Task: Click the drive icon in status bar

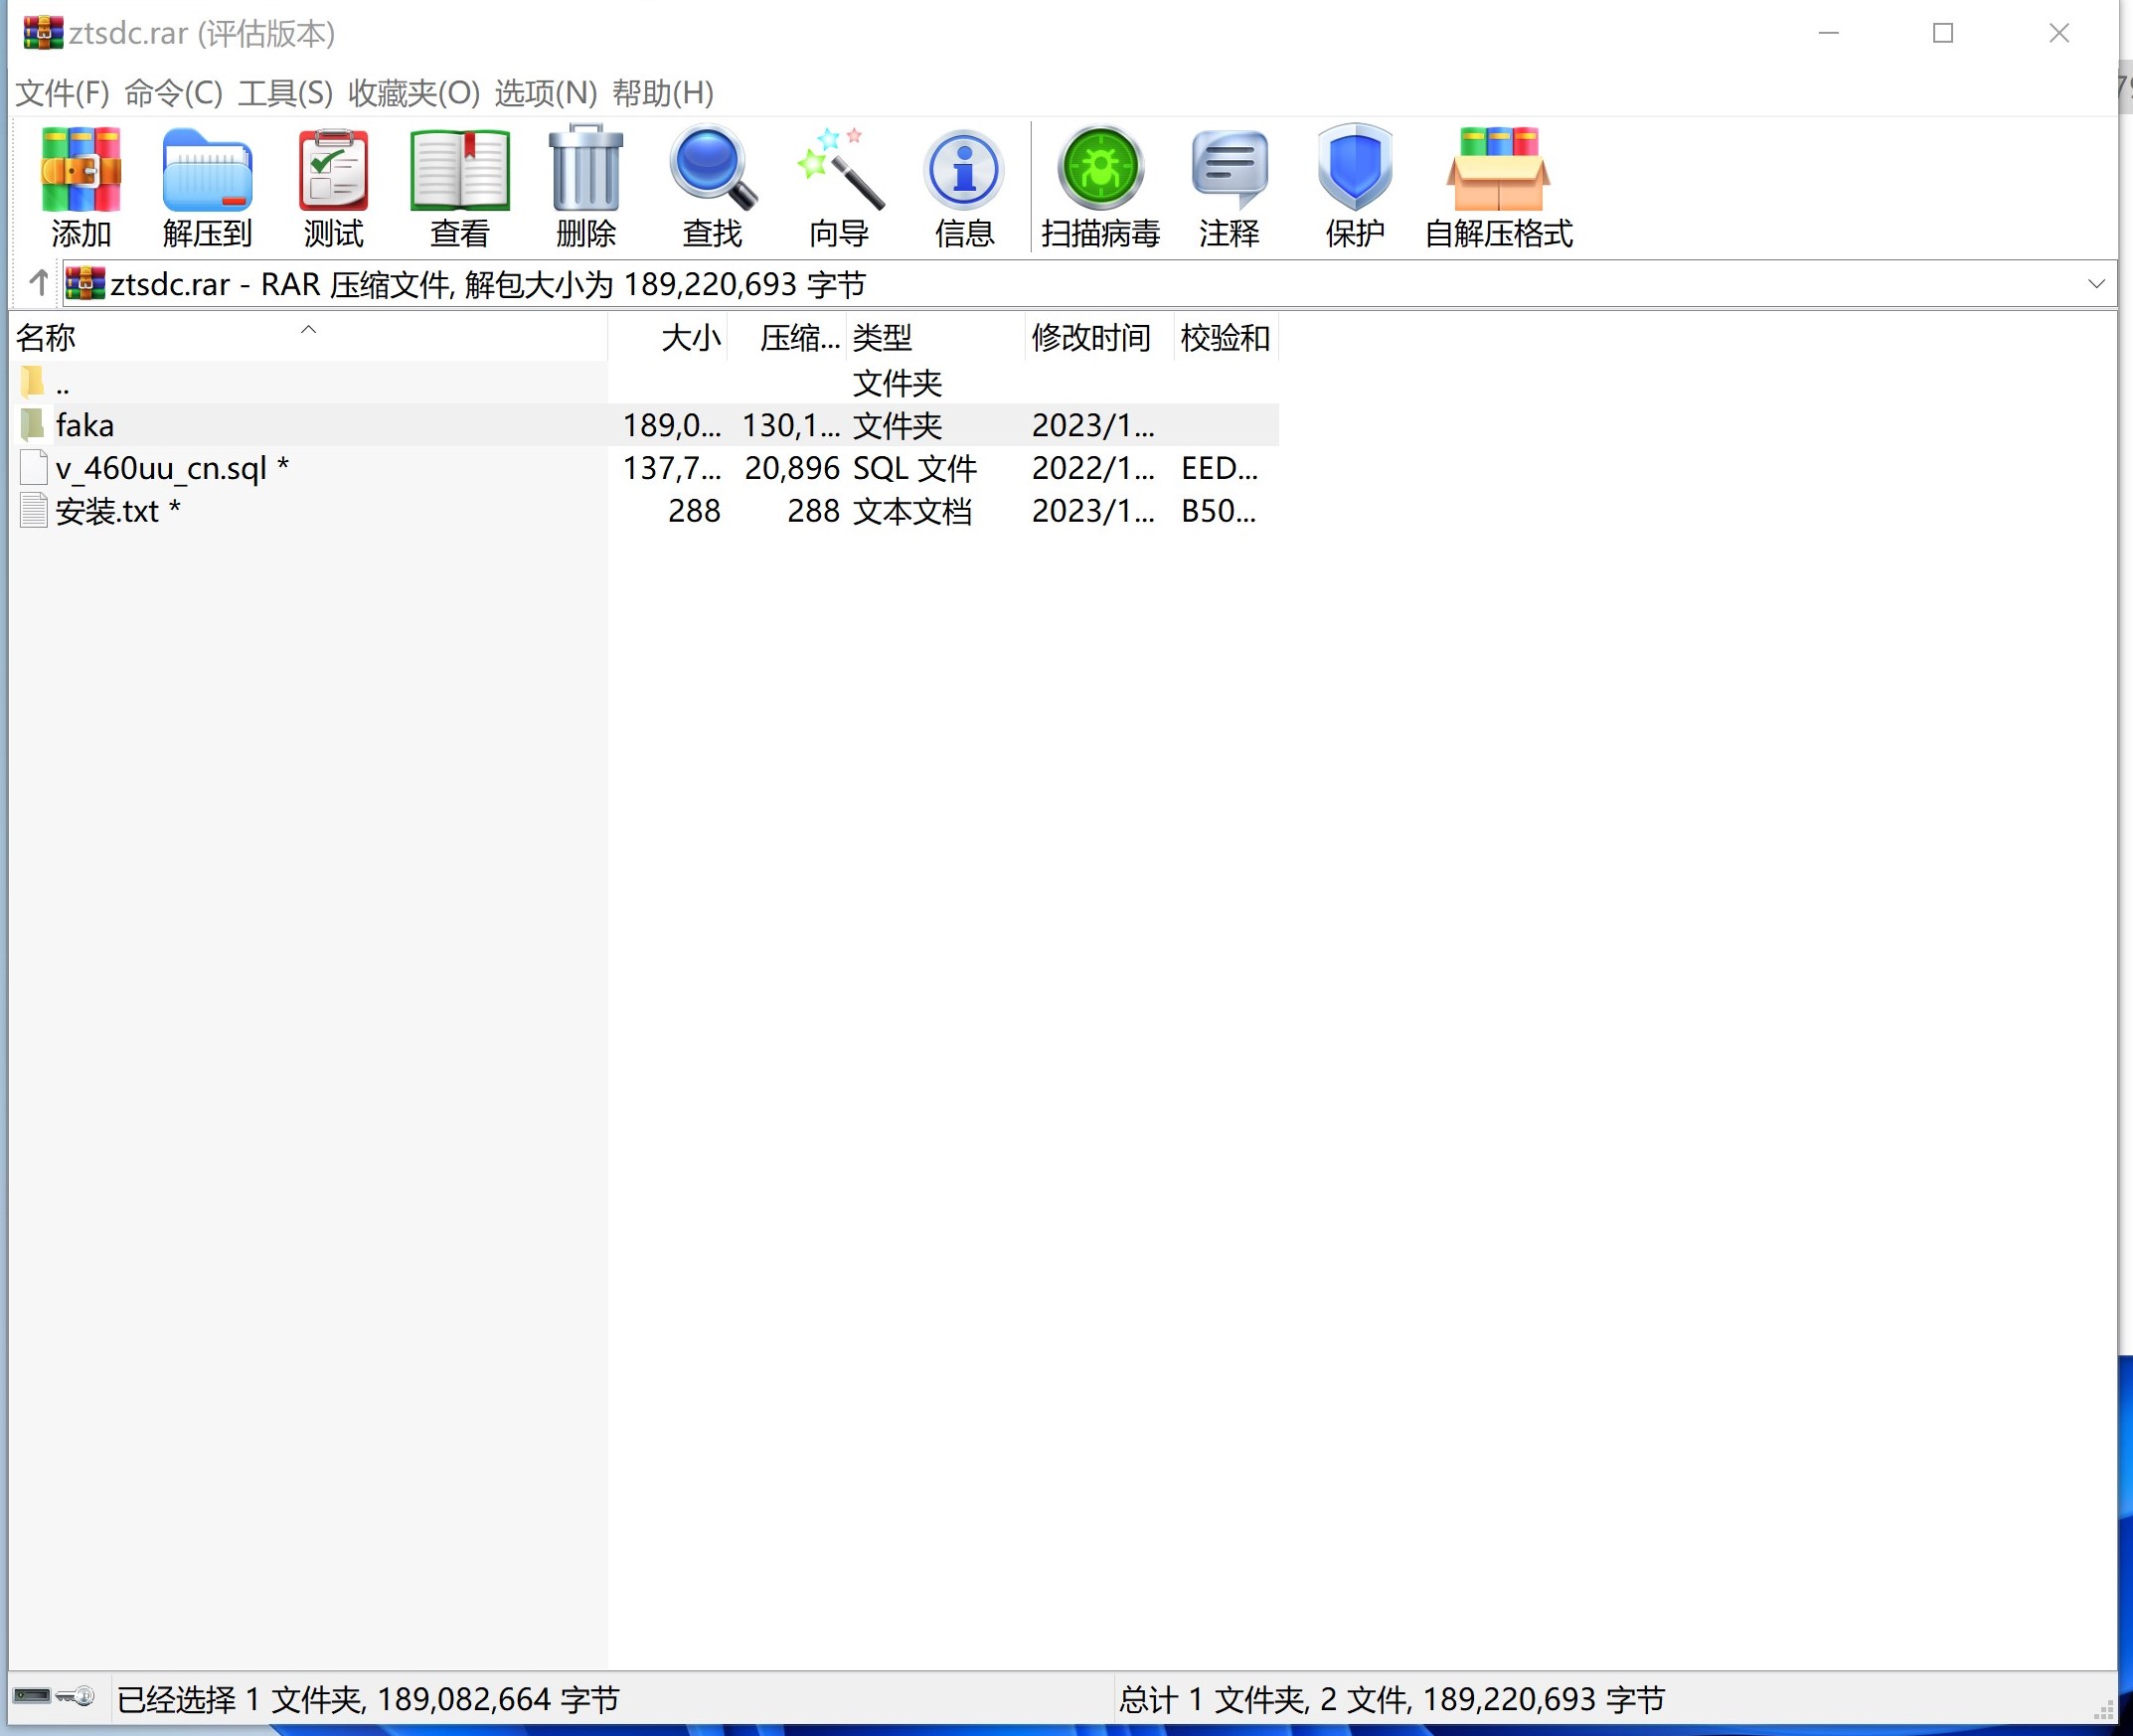Action: tap(32, 1696)
